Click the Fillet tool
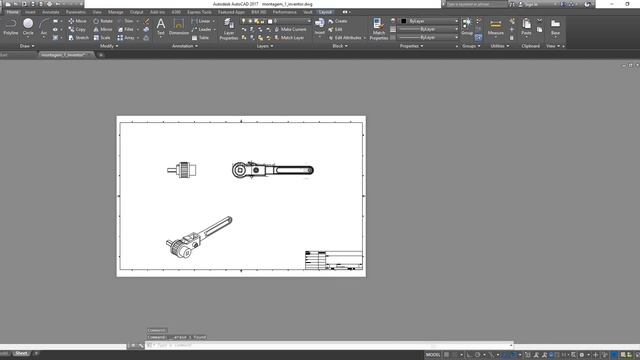The image size is (640, 360). pyautogui.click(x=126, y=29)
